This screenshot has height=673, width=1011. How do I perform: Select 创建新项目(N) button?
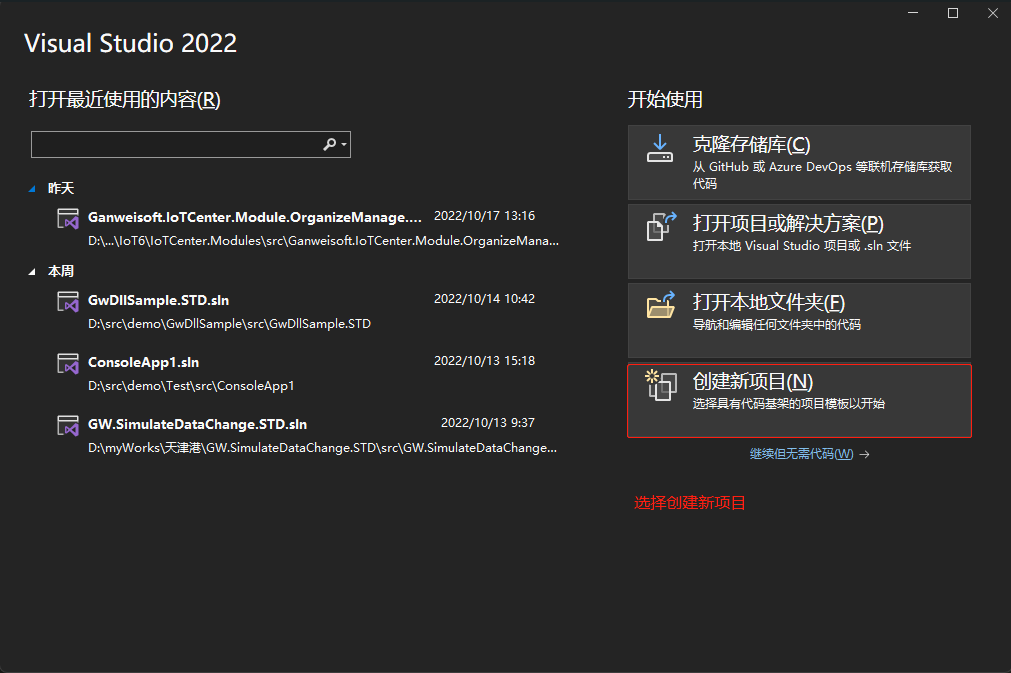tap(799, 400)
